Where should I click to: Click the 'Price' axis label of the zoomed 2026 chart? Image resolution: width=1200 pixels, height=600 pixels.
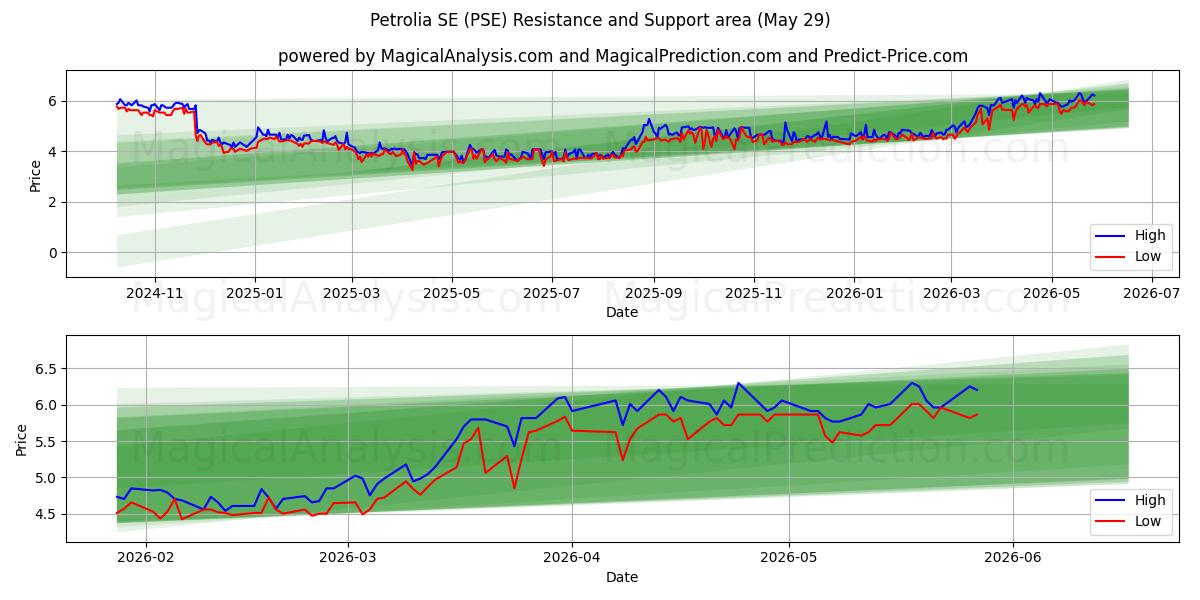(22, 440)
